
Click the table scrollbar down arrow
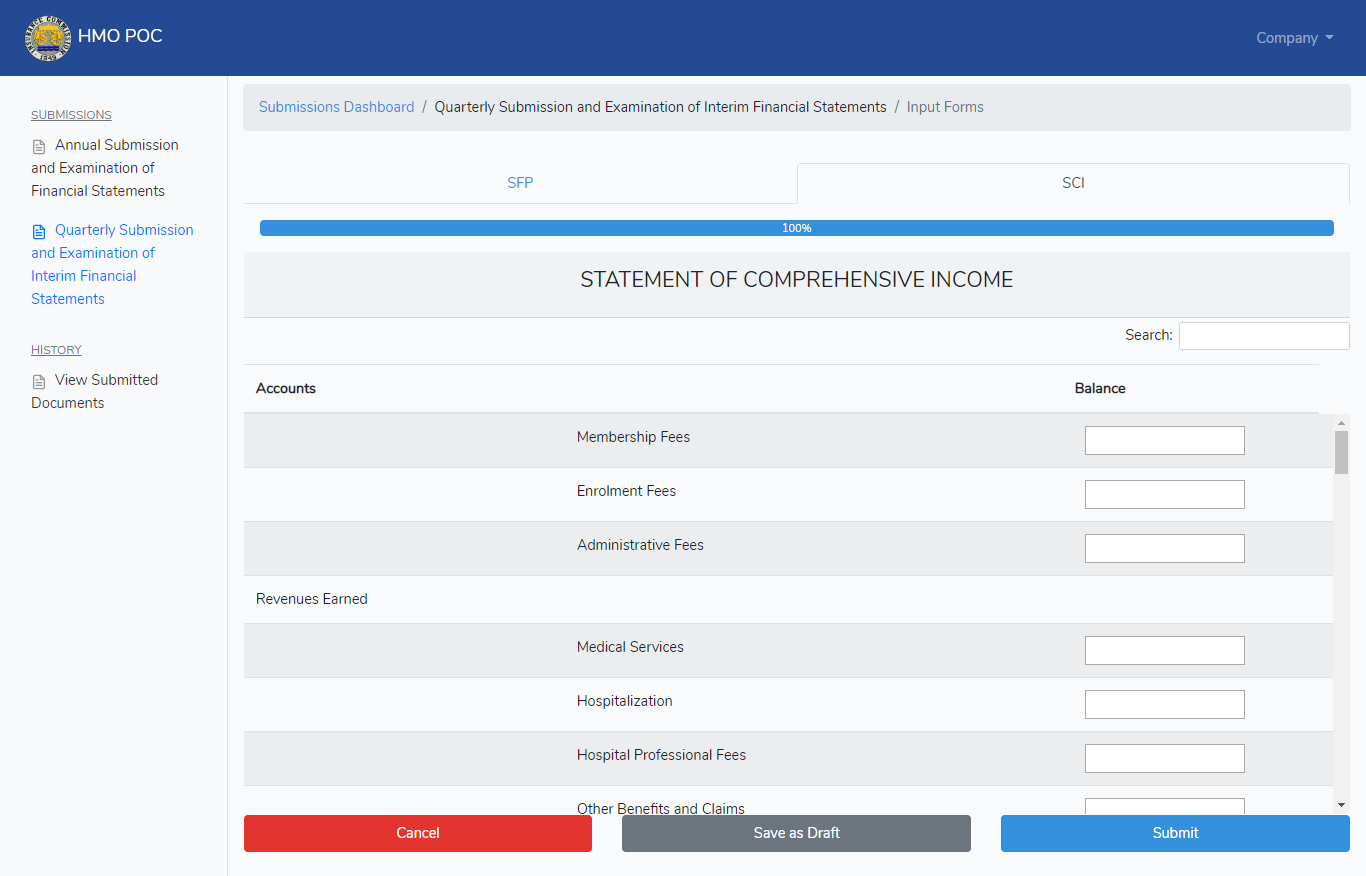[1341, 805]
